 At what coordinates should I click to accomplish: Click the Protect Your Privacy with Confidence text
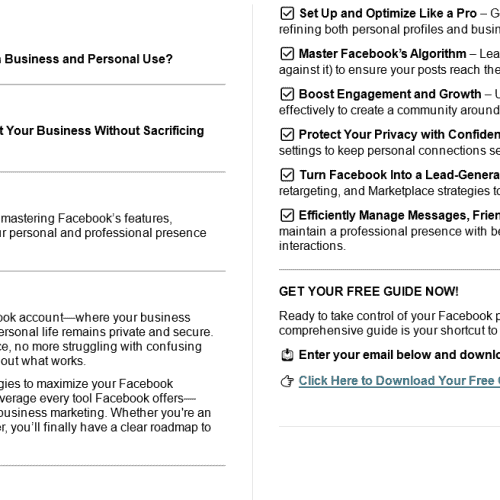(399, 134)
